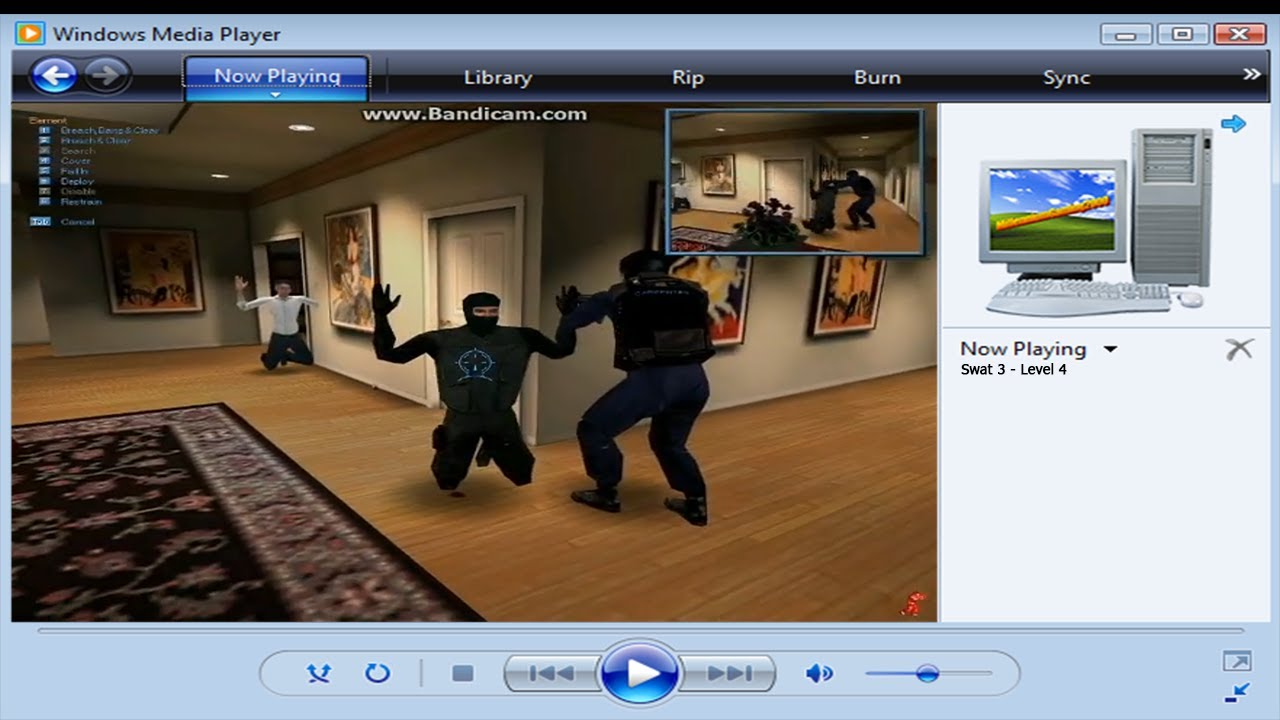Screen dimensions: 1280x720
Task: Toggle shuffle mode
Action: [318, 673]
